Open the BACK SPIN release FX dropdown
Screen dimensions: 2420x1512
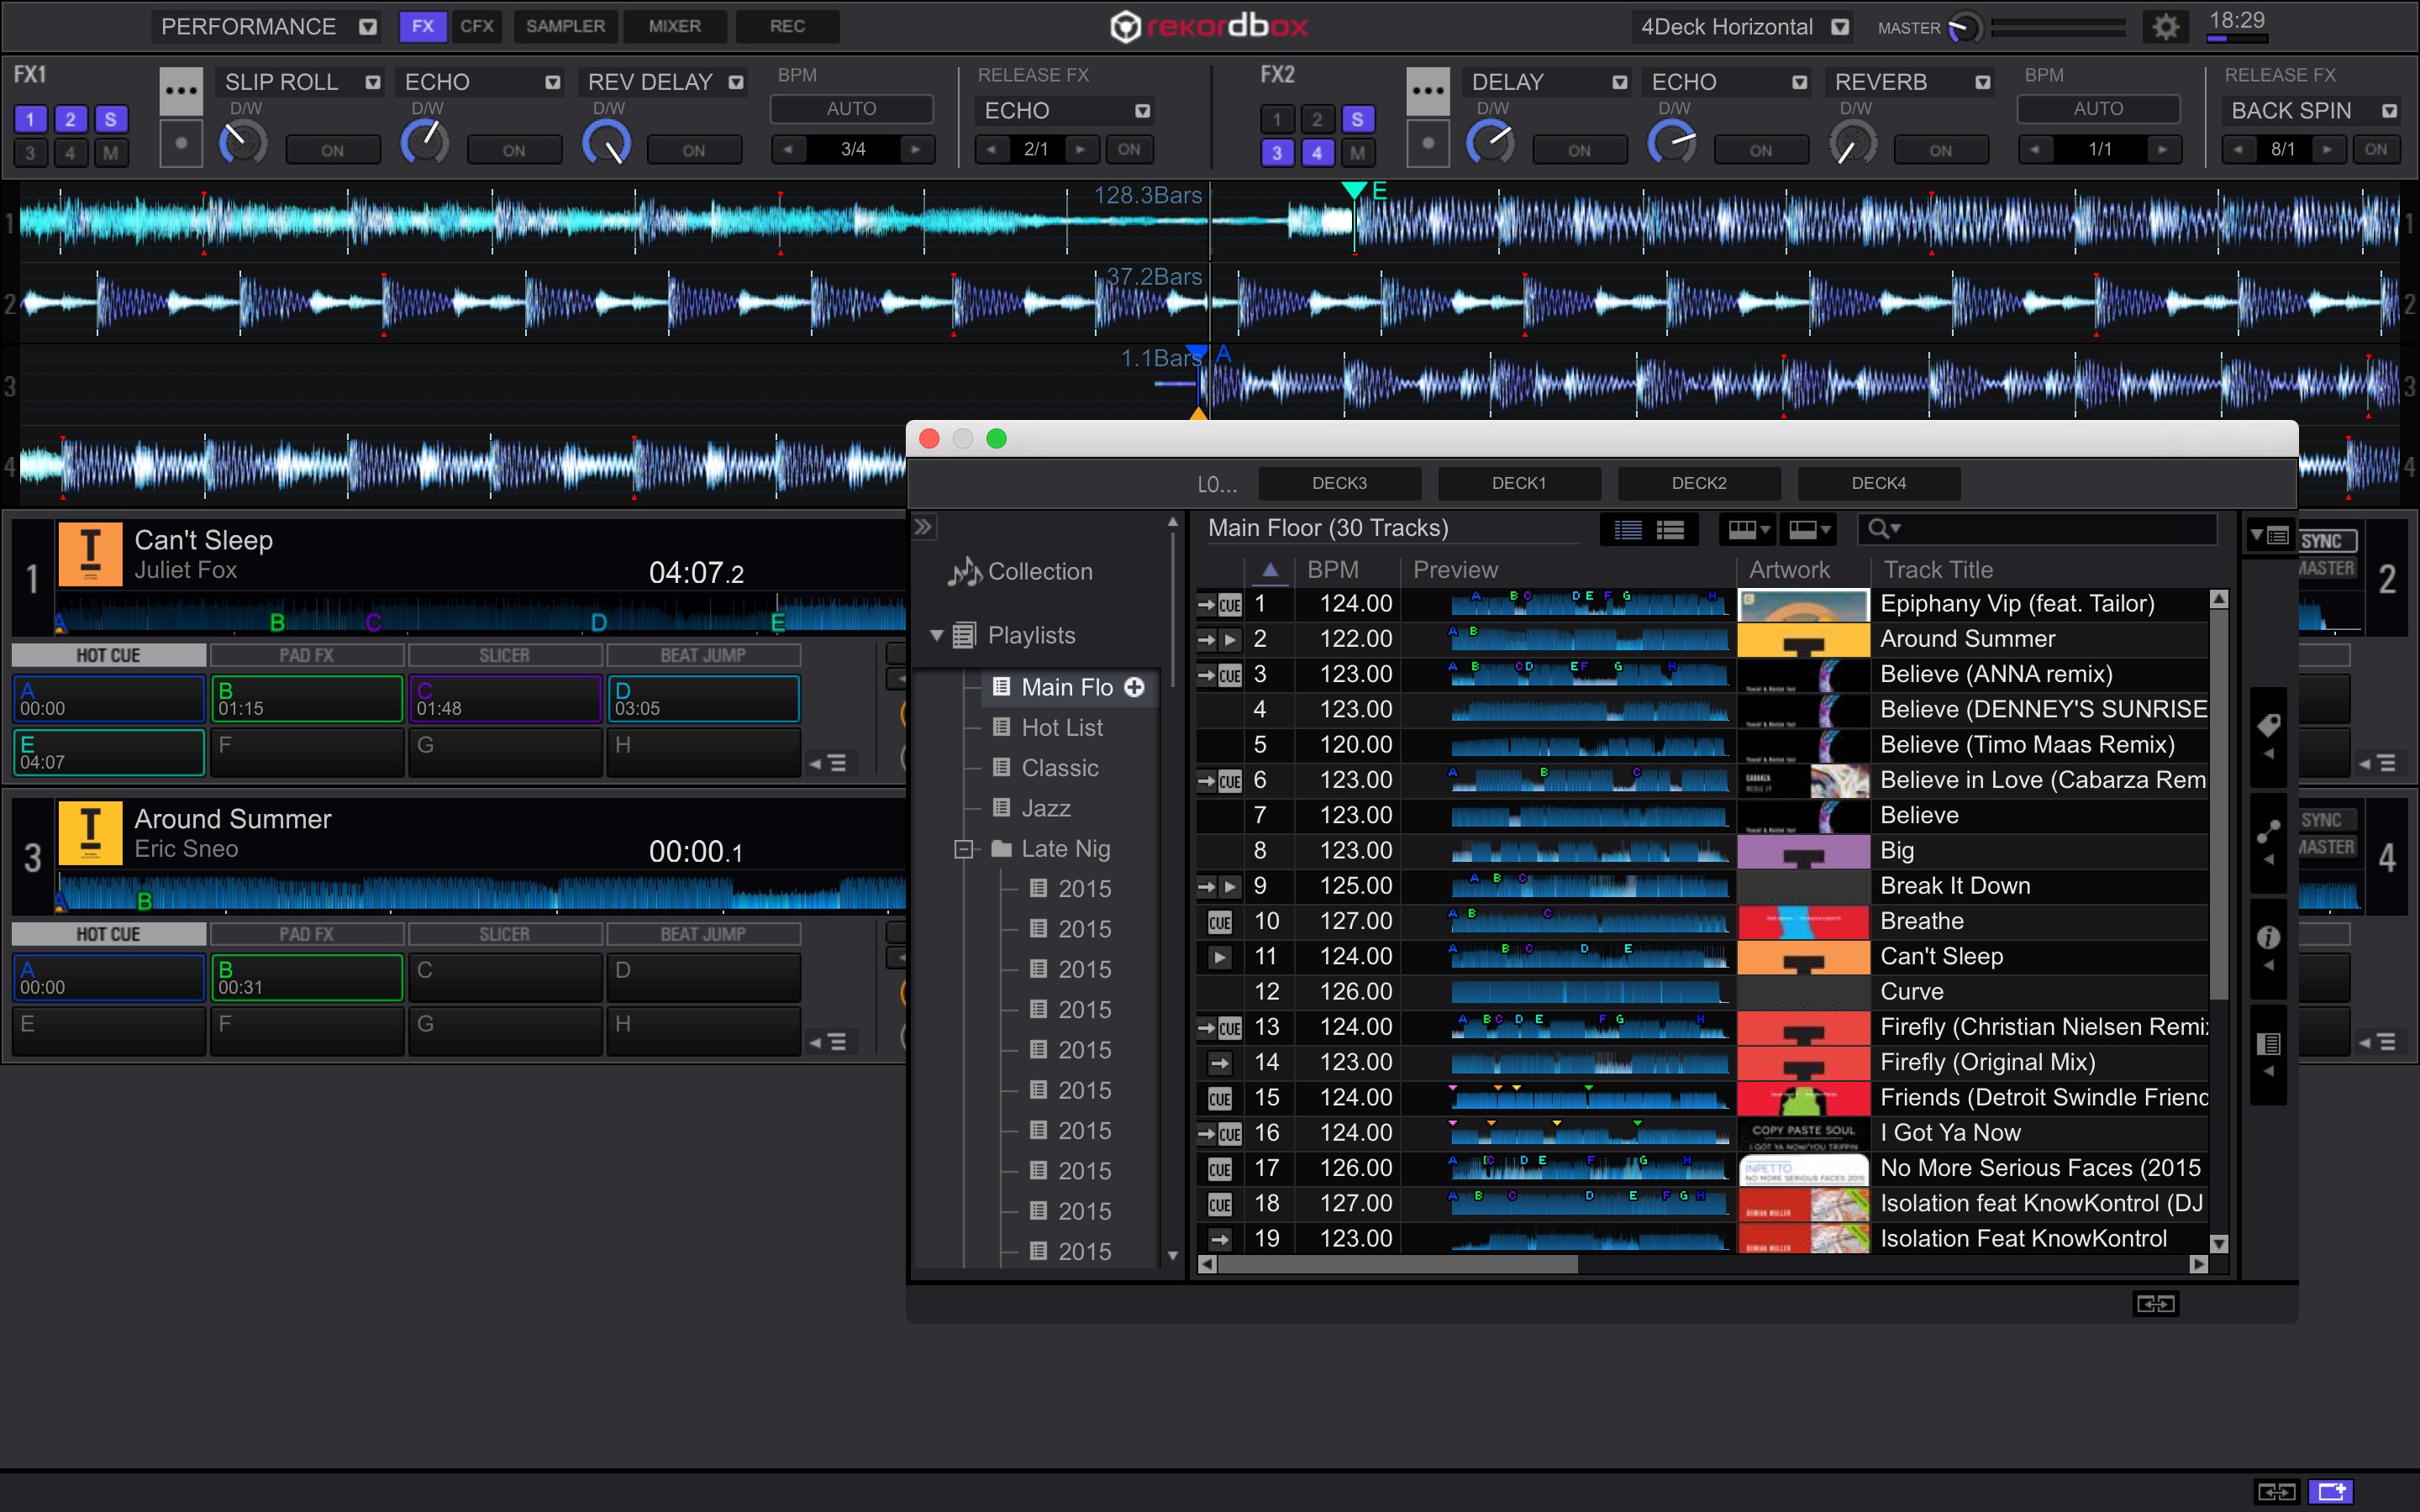[x=2388, y=111]
